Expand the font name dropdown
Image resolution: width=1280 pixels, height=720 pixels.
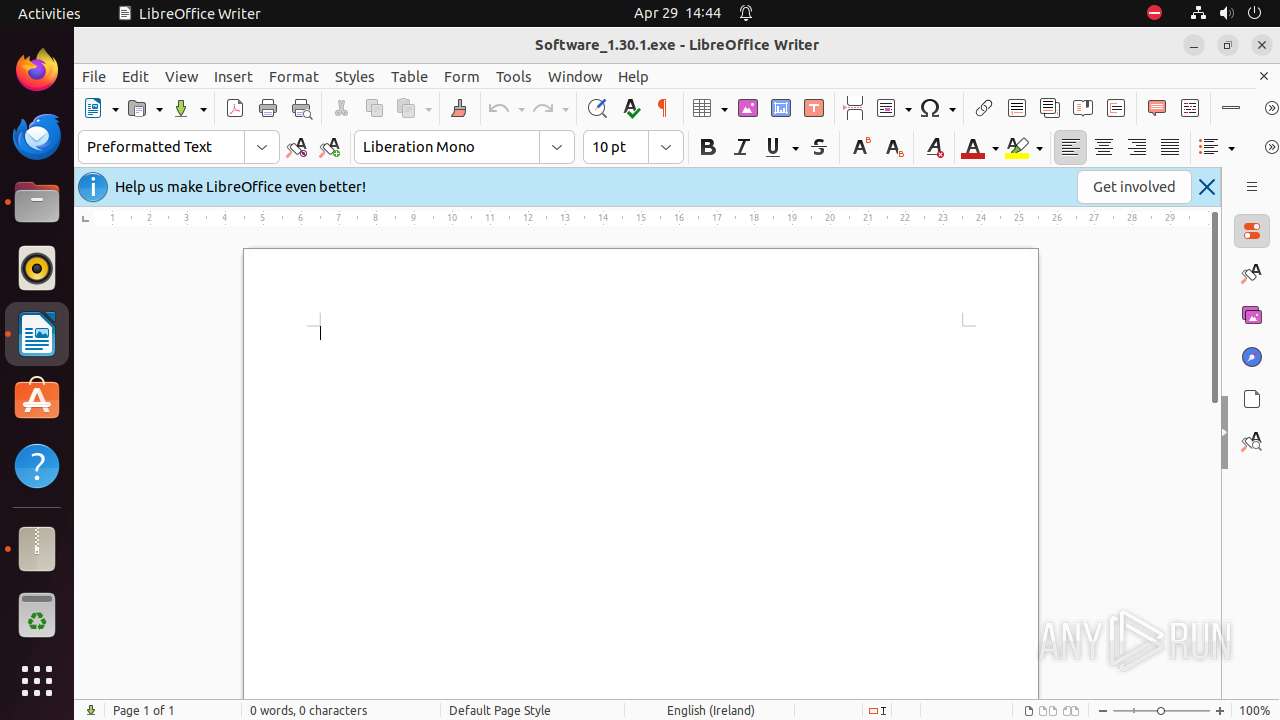[557, 147]
